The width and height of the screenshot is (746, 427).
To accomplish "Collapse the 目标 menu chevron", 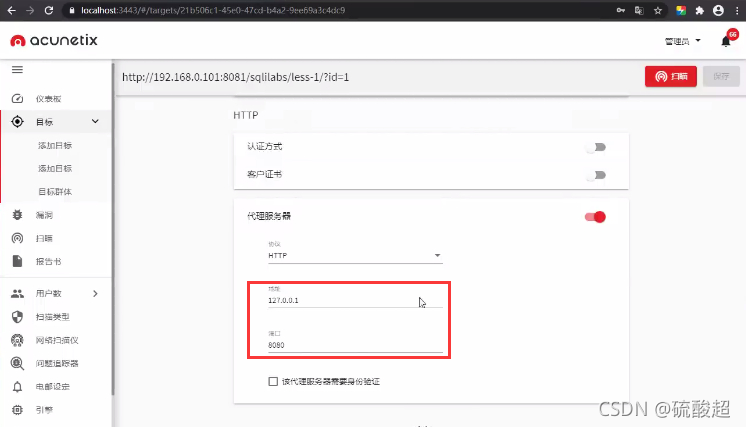I will pos(95,121).
